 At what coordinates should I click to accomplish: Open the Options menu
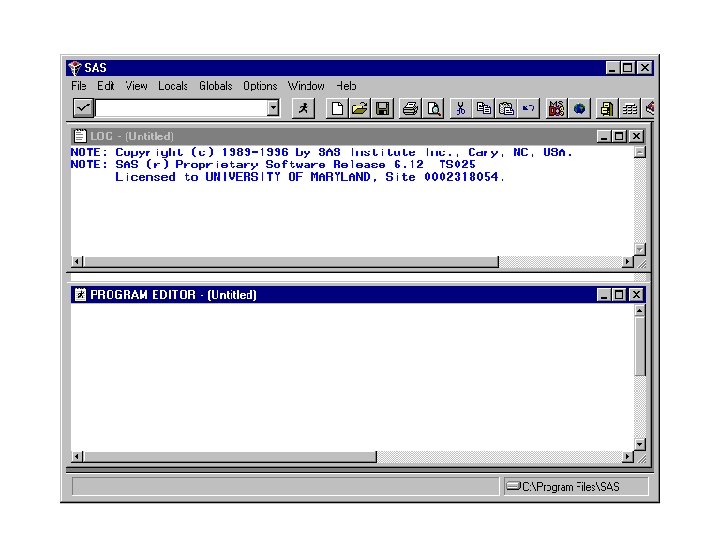tap(260, 86)
